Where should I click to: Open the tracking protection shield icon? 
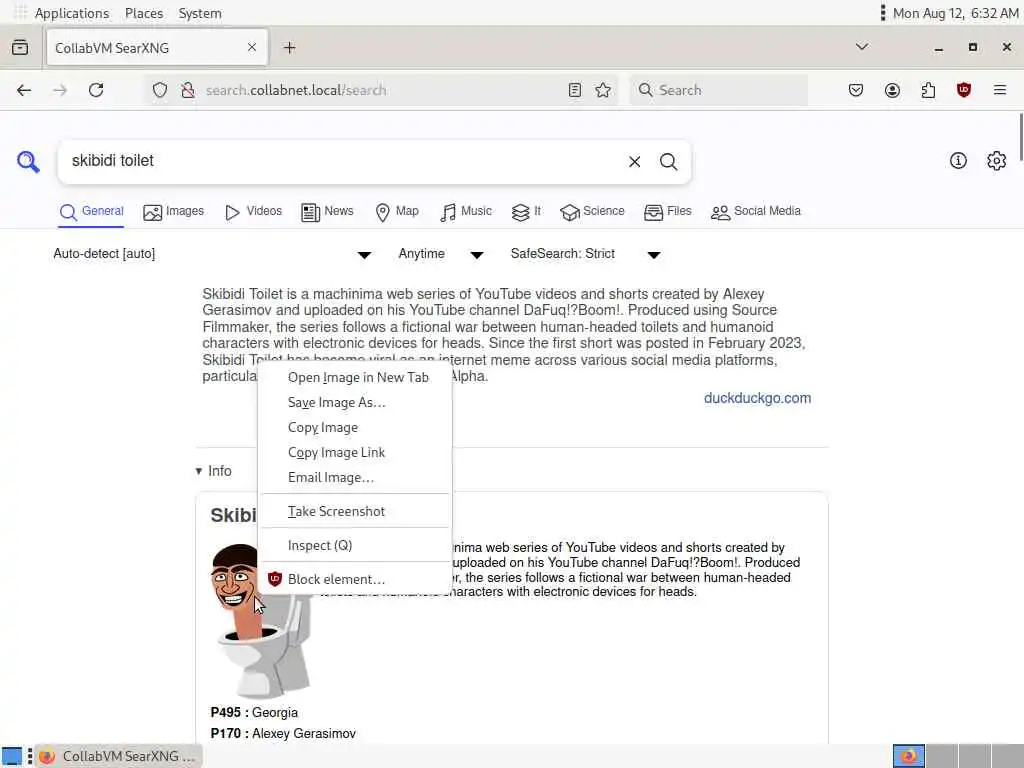pos(160,90)
